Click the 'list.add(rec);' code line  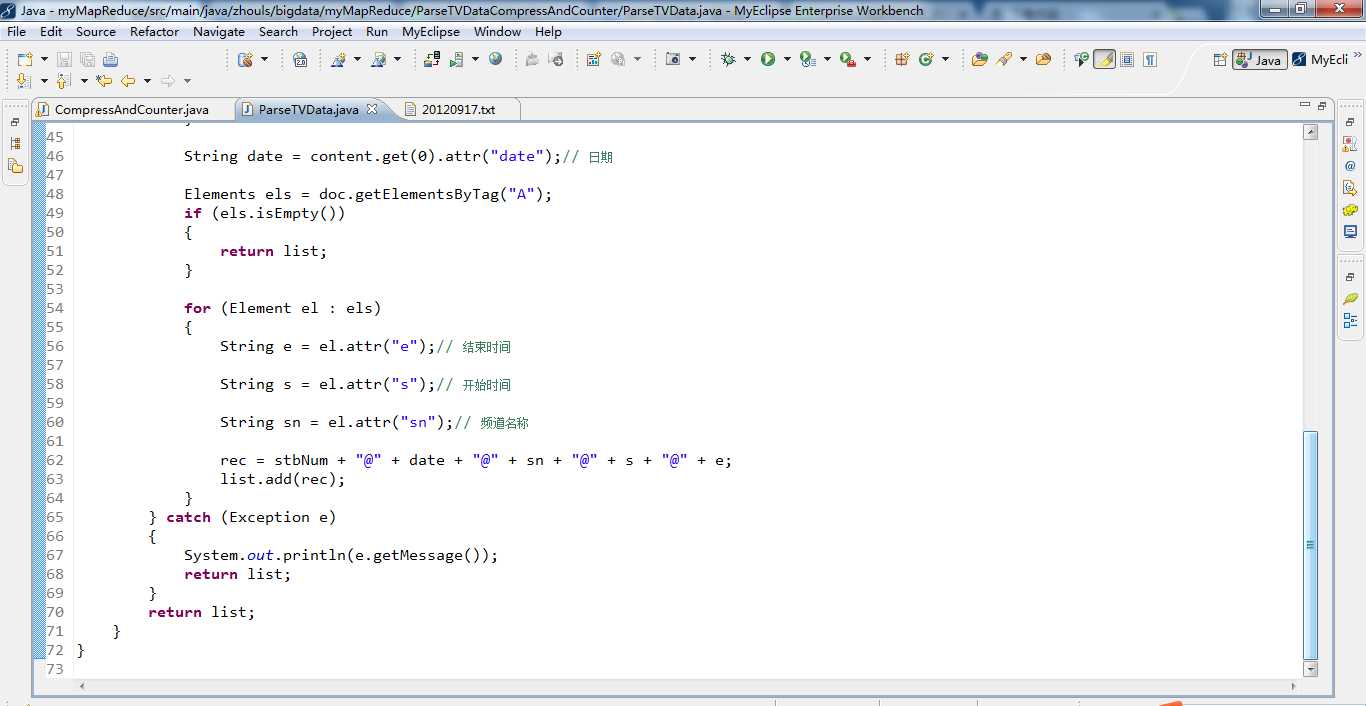(x=282, y=479)
